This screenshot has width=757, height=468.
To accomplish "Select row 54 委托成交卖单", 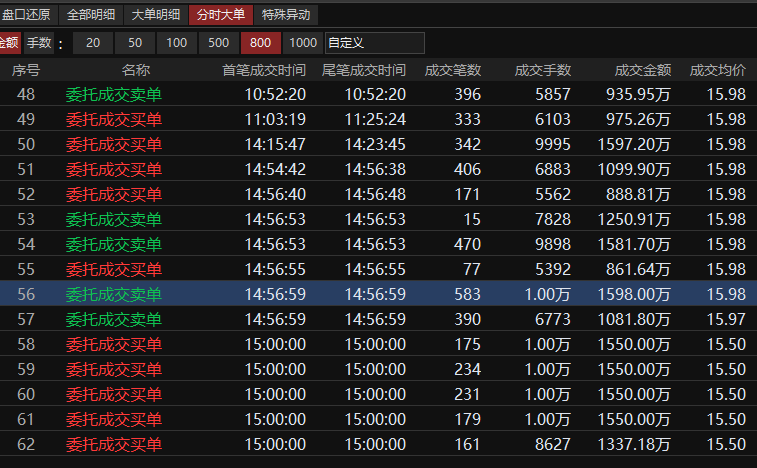I will [x=378, y=244].
